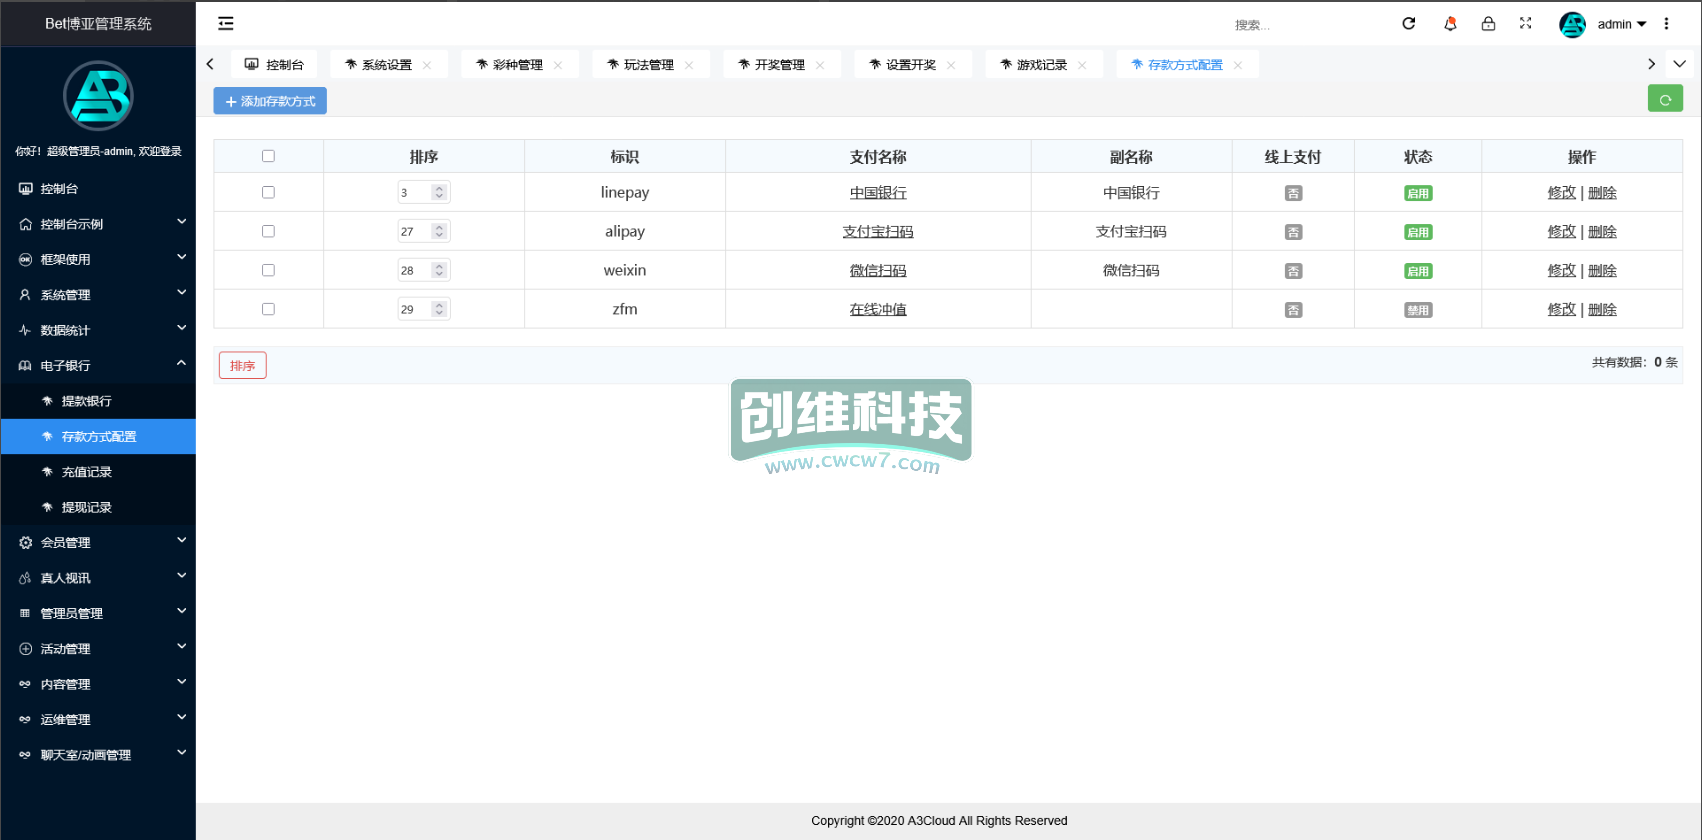Close the 彩种管理 tab
1702x840 pixels.
[558, 65]
